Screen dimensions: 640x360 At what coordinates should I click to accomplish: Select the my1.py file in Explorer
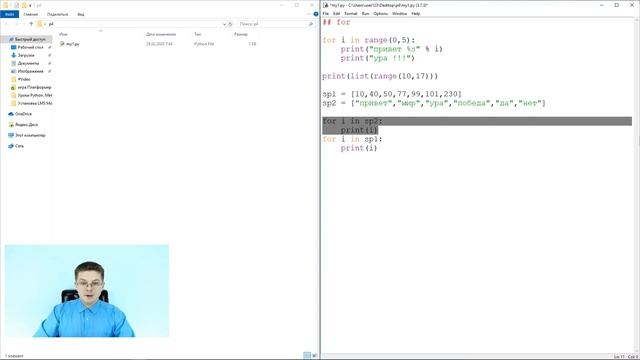coord(73,44)
